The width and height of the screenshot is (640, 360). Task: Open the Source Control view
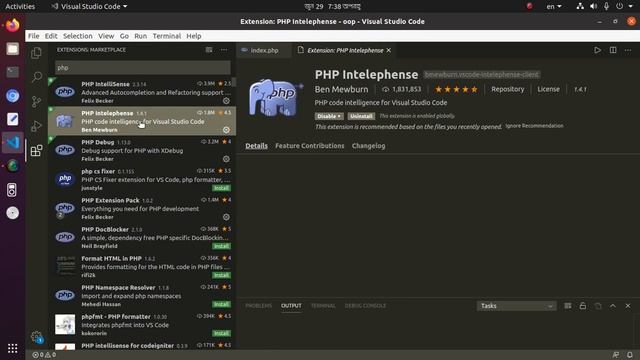pyautogui.click(x=36, y=101)
